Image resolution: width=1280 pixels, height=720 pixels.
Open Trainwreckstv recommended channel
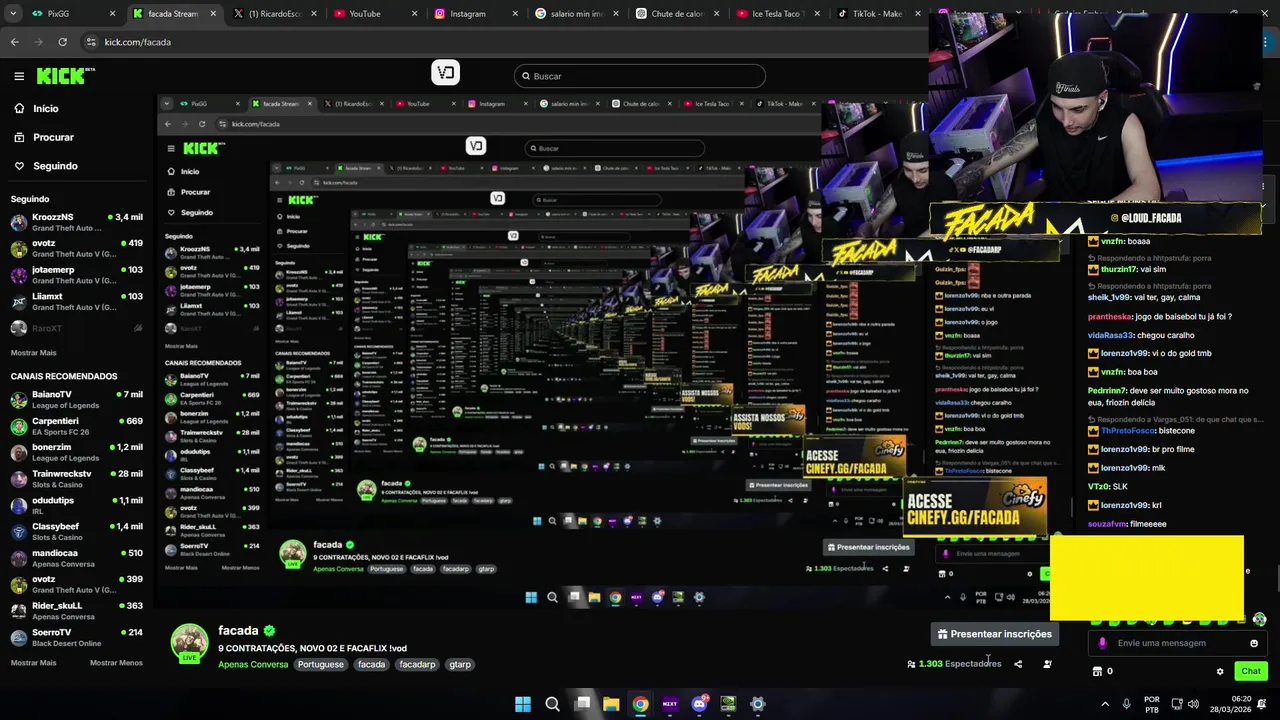76,479
